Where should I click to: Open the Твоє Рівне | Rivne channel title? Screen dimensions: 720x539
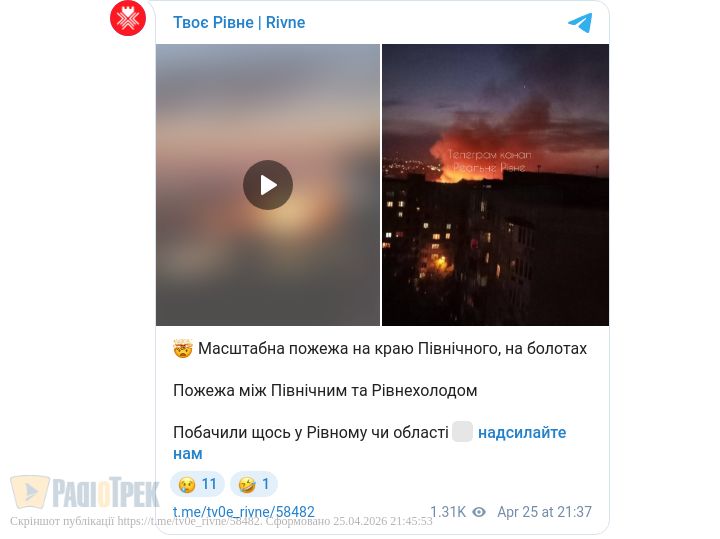tap(239, 22)
